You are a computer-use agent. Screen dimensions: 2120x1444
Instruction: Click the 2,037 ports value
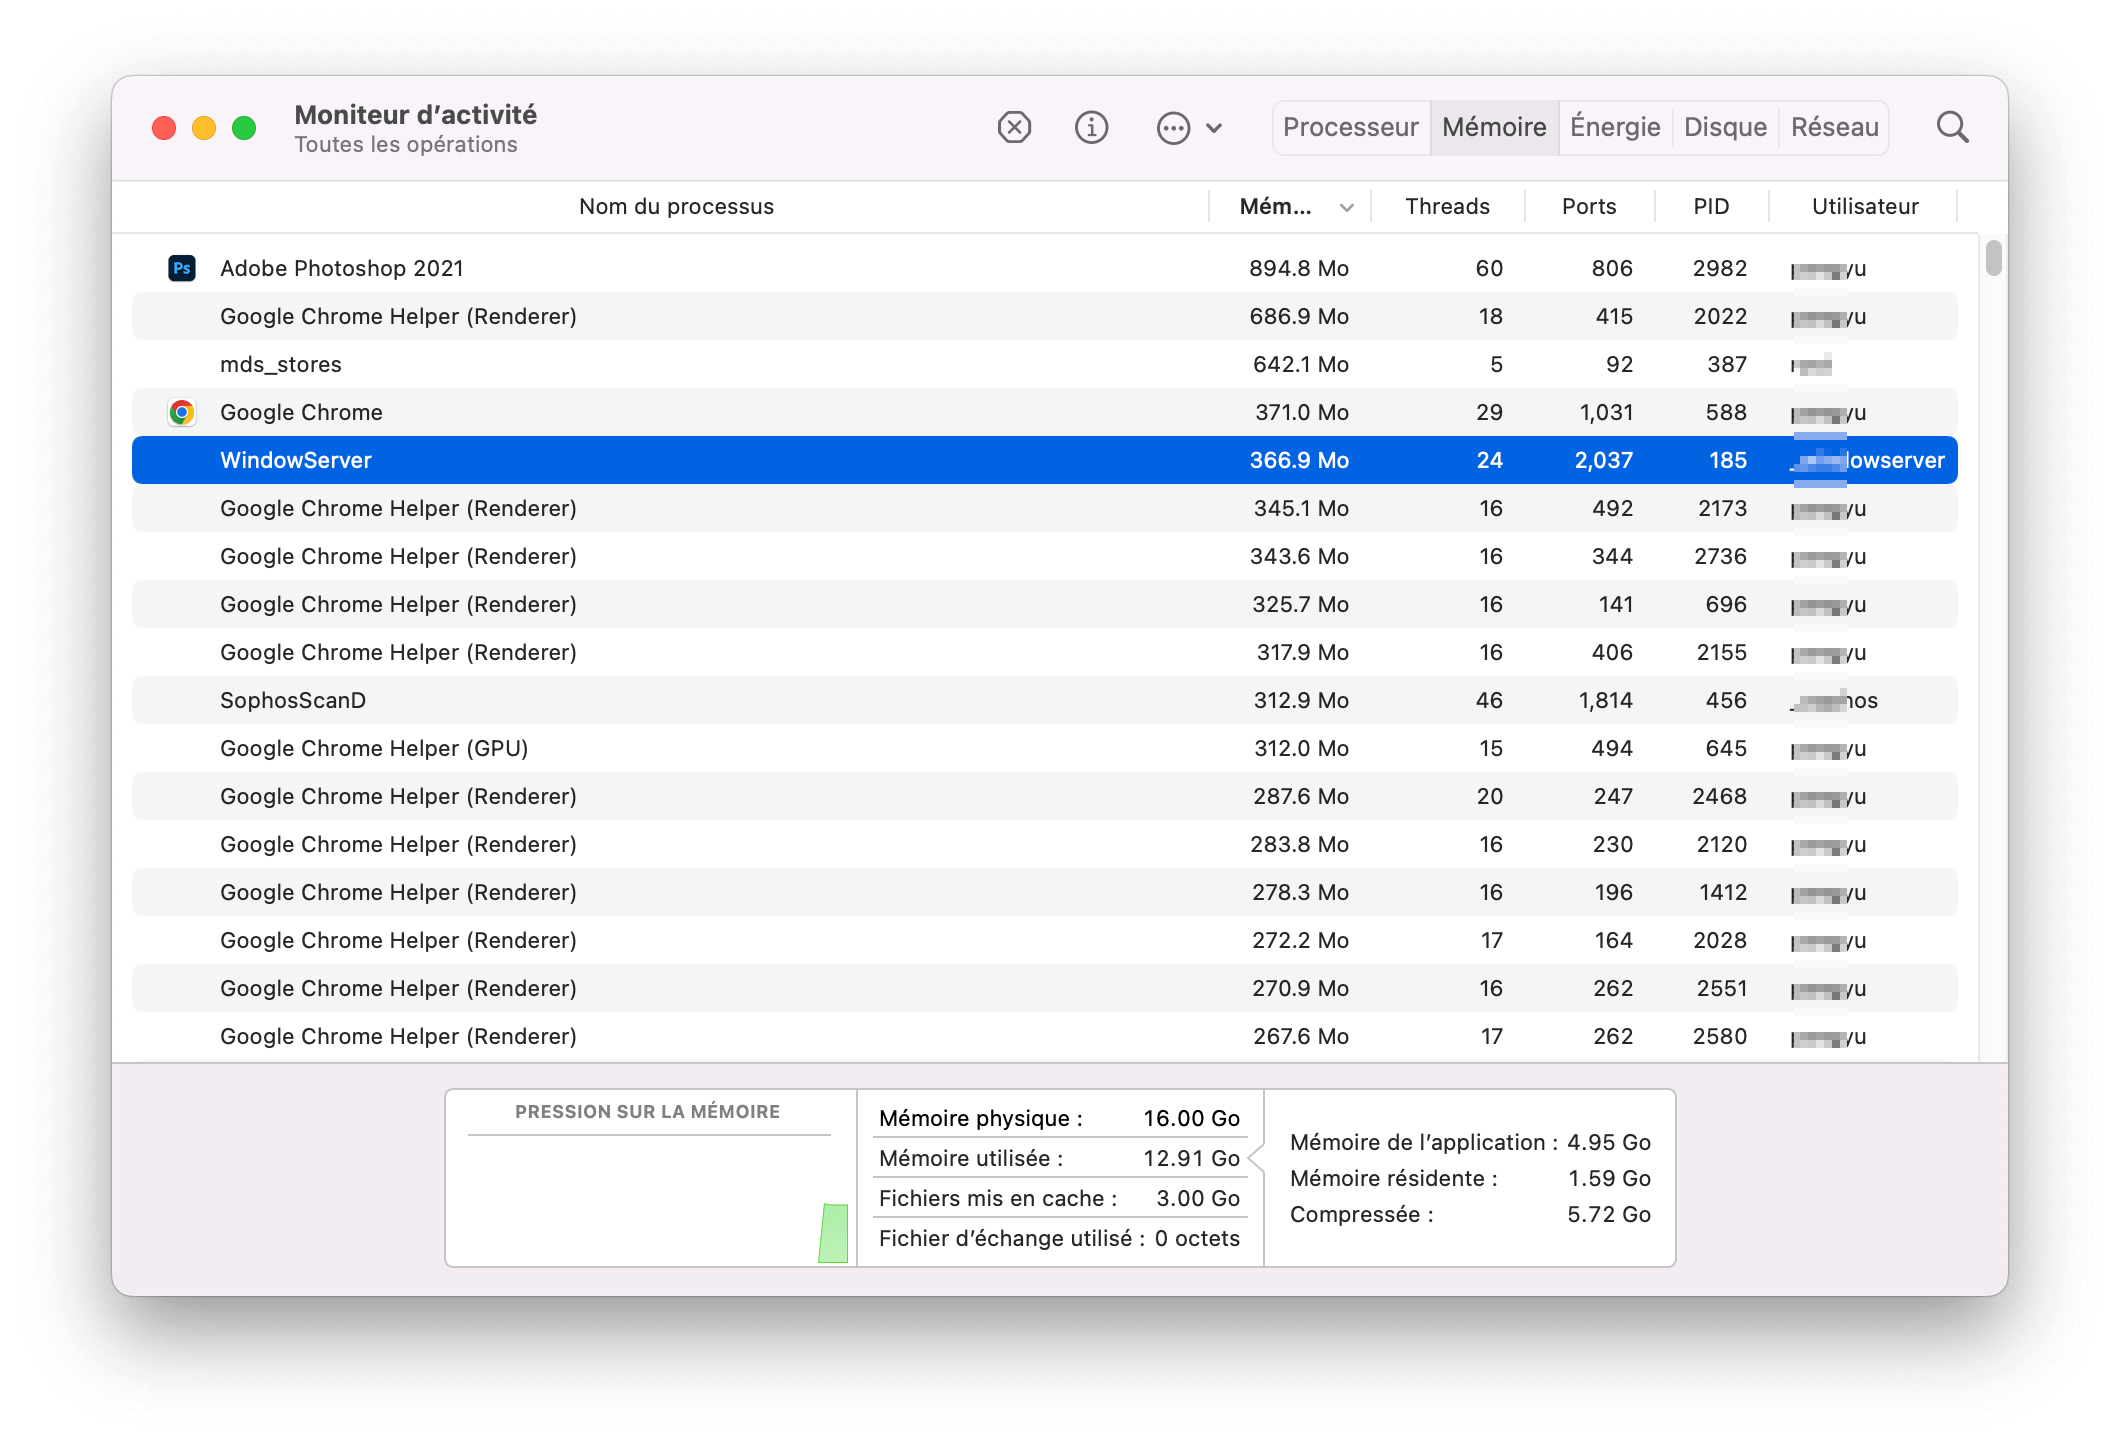coord(1603,460)
